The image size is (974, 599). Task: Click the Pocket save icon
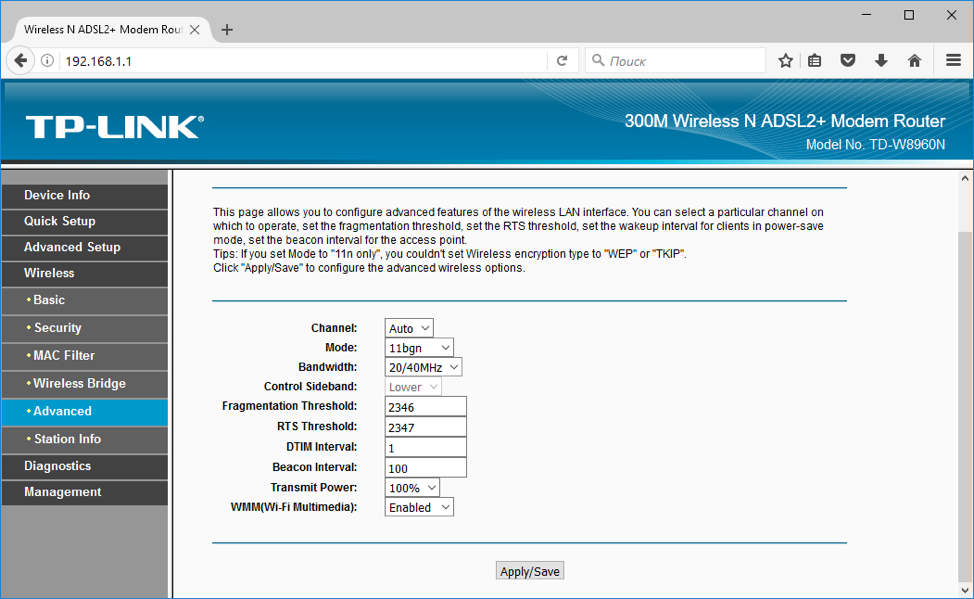[848, 61]
